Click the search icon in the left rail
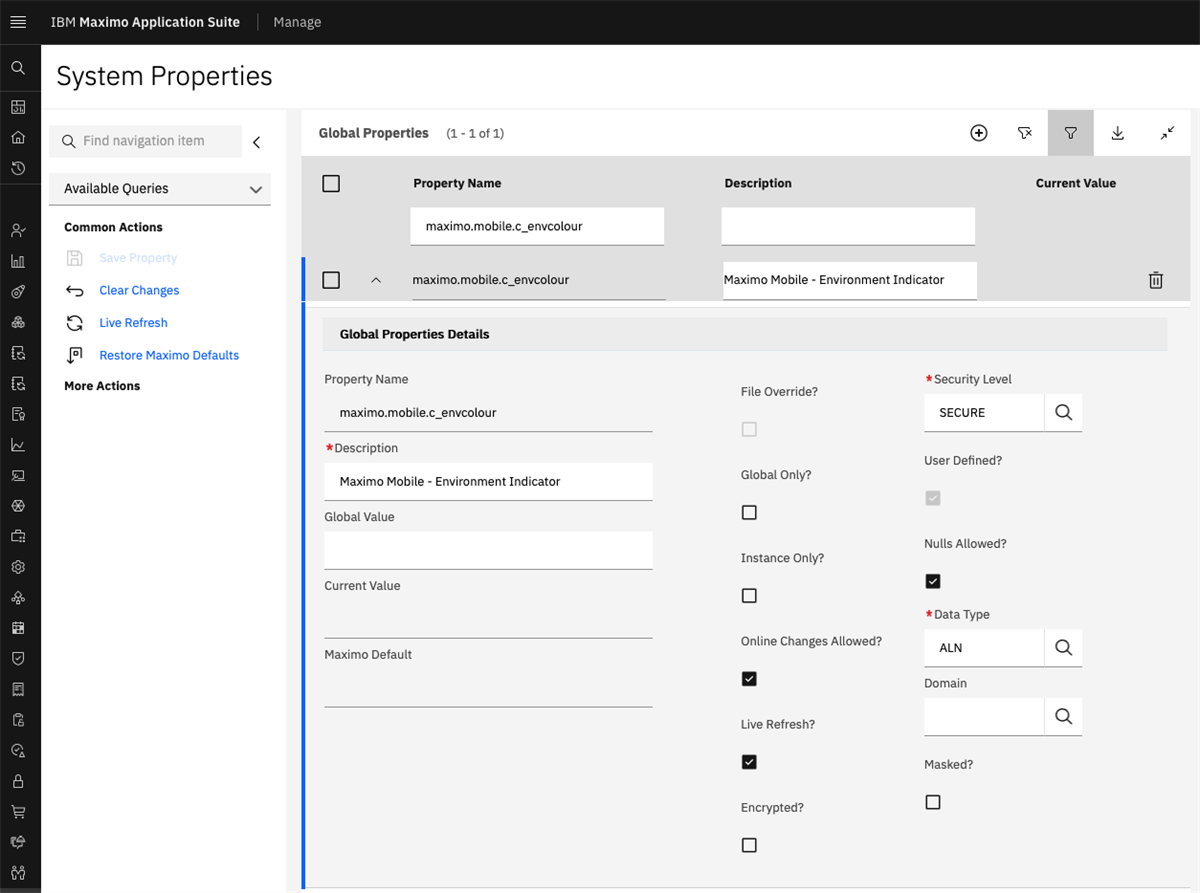Viewport: 1200px width, 893px height. pos(18,68)
